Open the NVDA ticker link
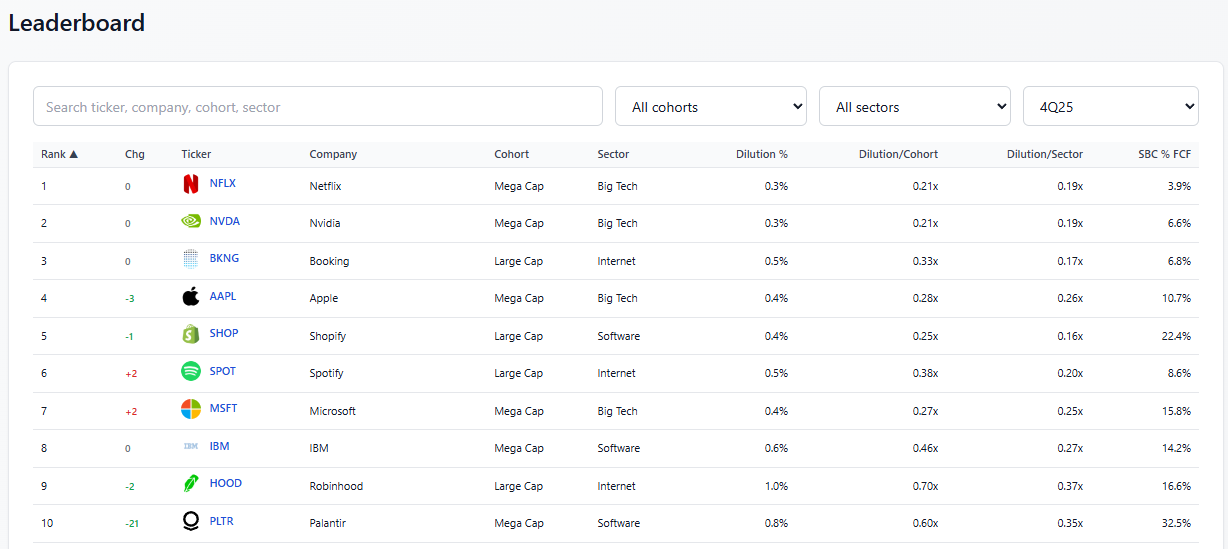Screen dimensions: 1228x549 click(225, 221)
